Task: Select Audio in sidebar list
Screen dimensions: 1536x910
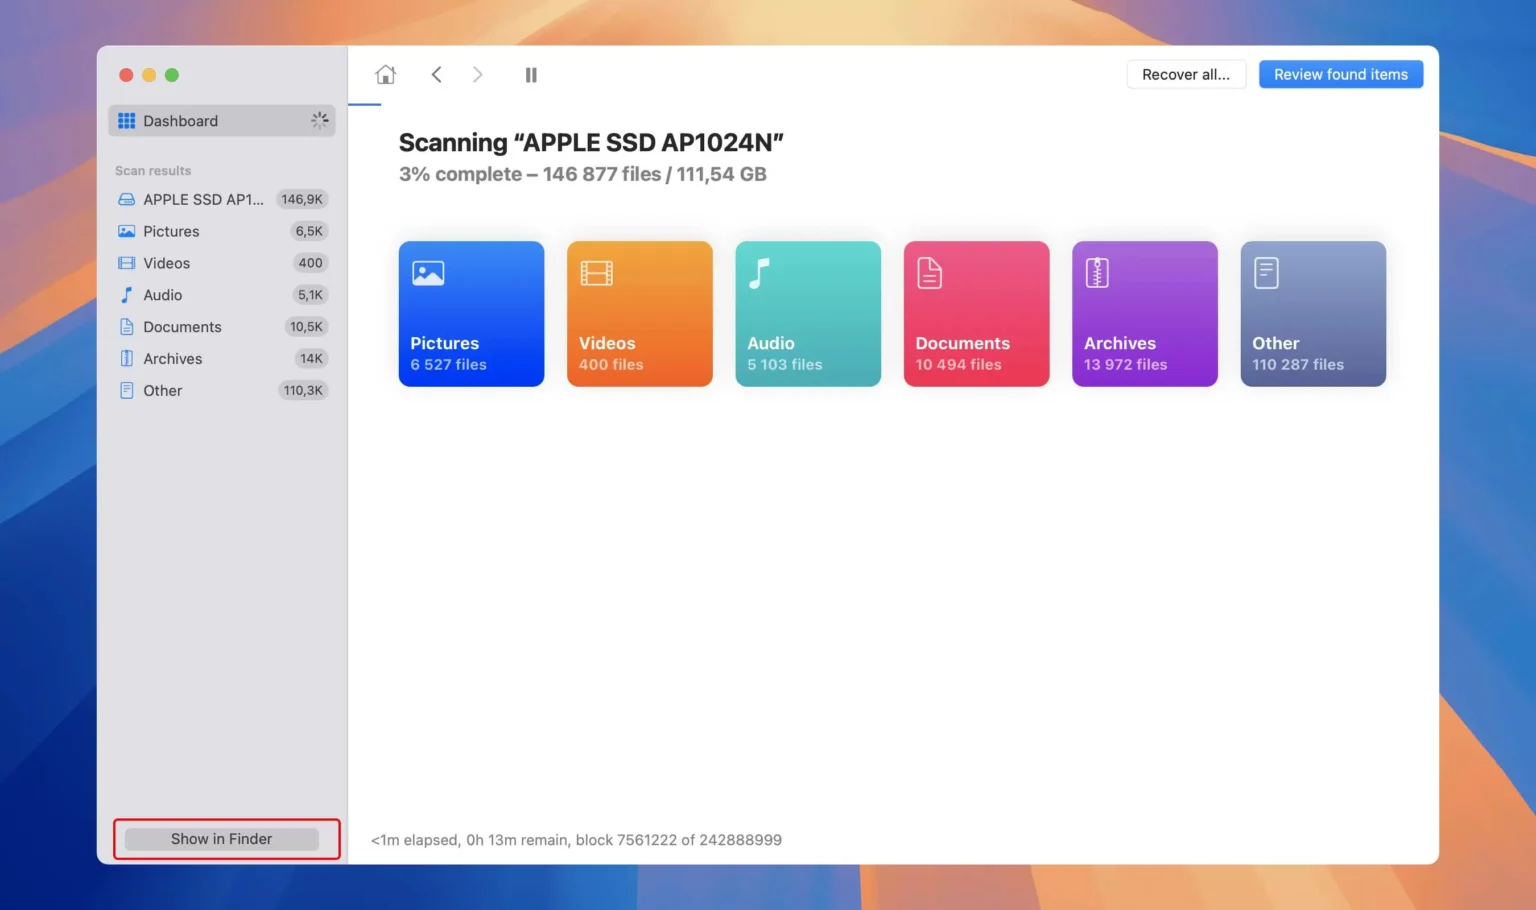Action: pos(162,295)
